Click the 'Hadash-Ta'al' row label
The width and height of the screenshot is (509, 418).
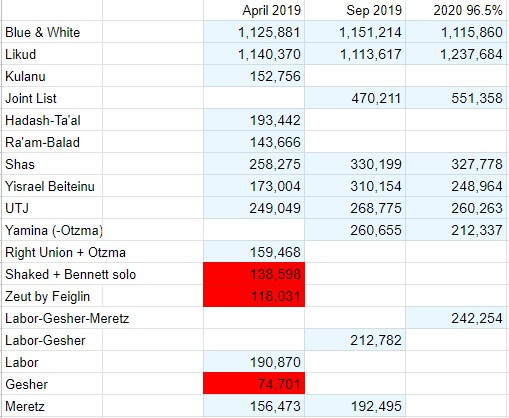tap(43, 120)
